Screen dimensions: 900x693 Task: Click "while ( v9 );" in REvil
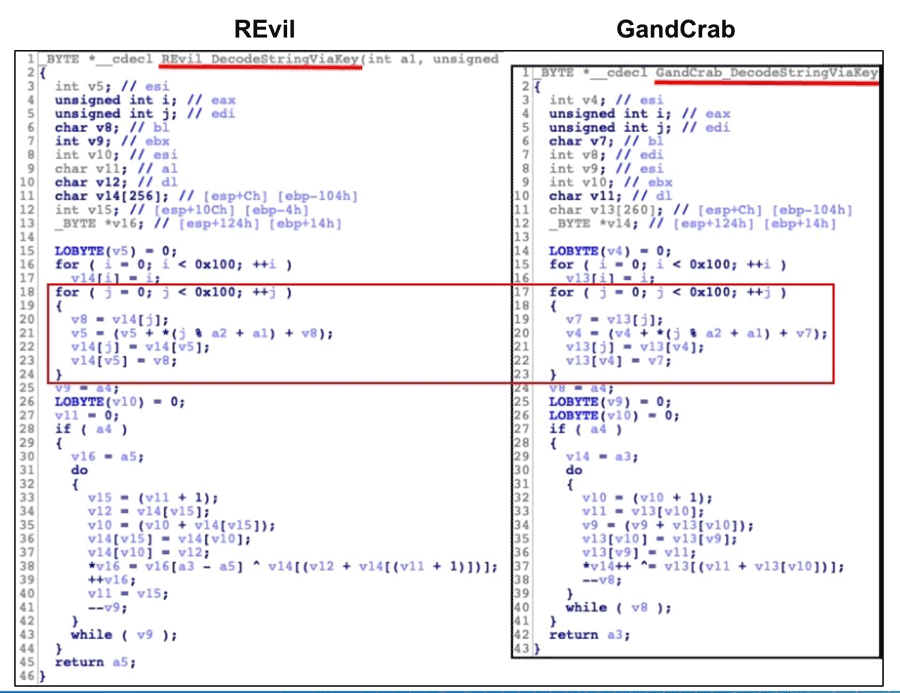pos(124,635)
